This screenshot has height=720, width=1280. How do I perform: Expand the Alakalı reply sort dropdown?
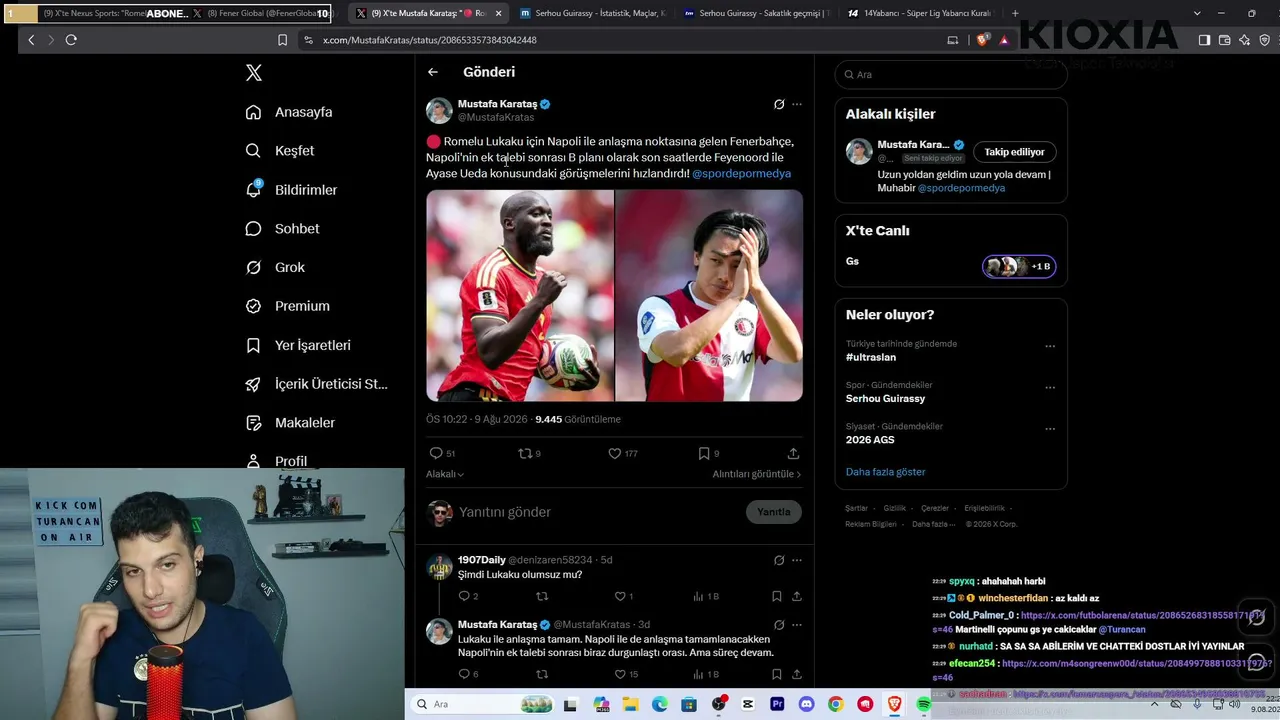[445, 474]
